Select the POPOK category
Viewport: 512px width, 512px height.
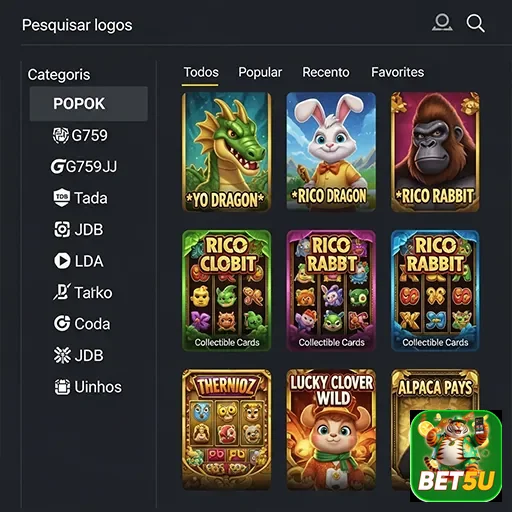click(89, 104)
